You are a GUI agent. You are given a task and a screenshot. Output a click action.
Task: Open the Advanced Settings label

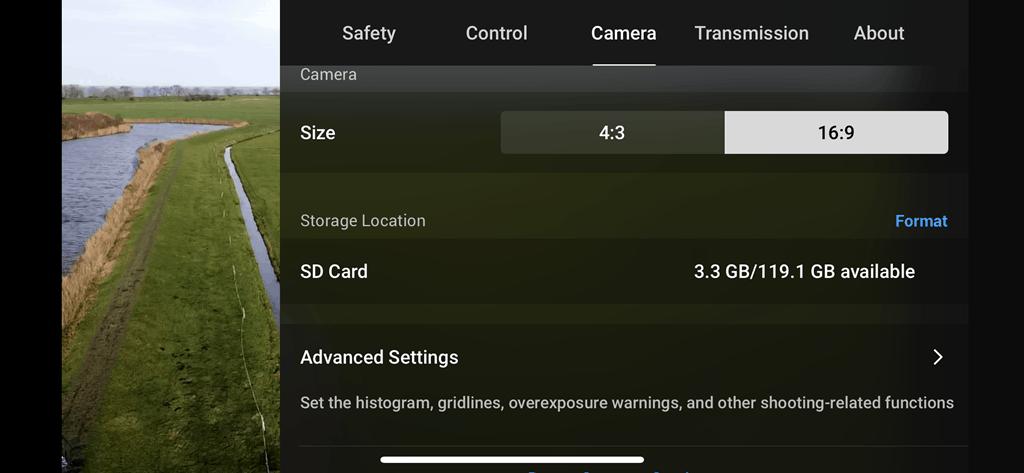click(379, 357)
